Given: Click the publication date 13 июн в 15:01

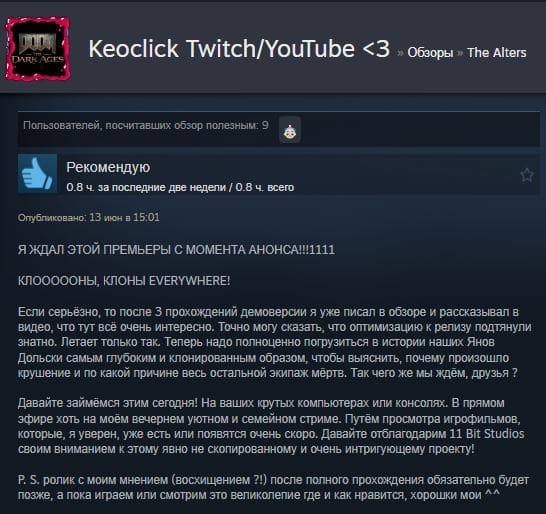Looking at the screenshot, I should tap(124, 217).
